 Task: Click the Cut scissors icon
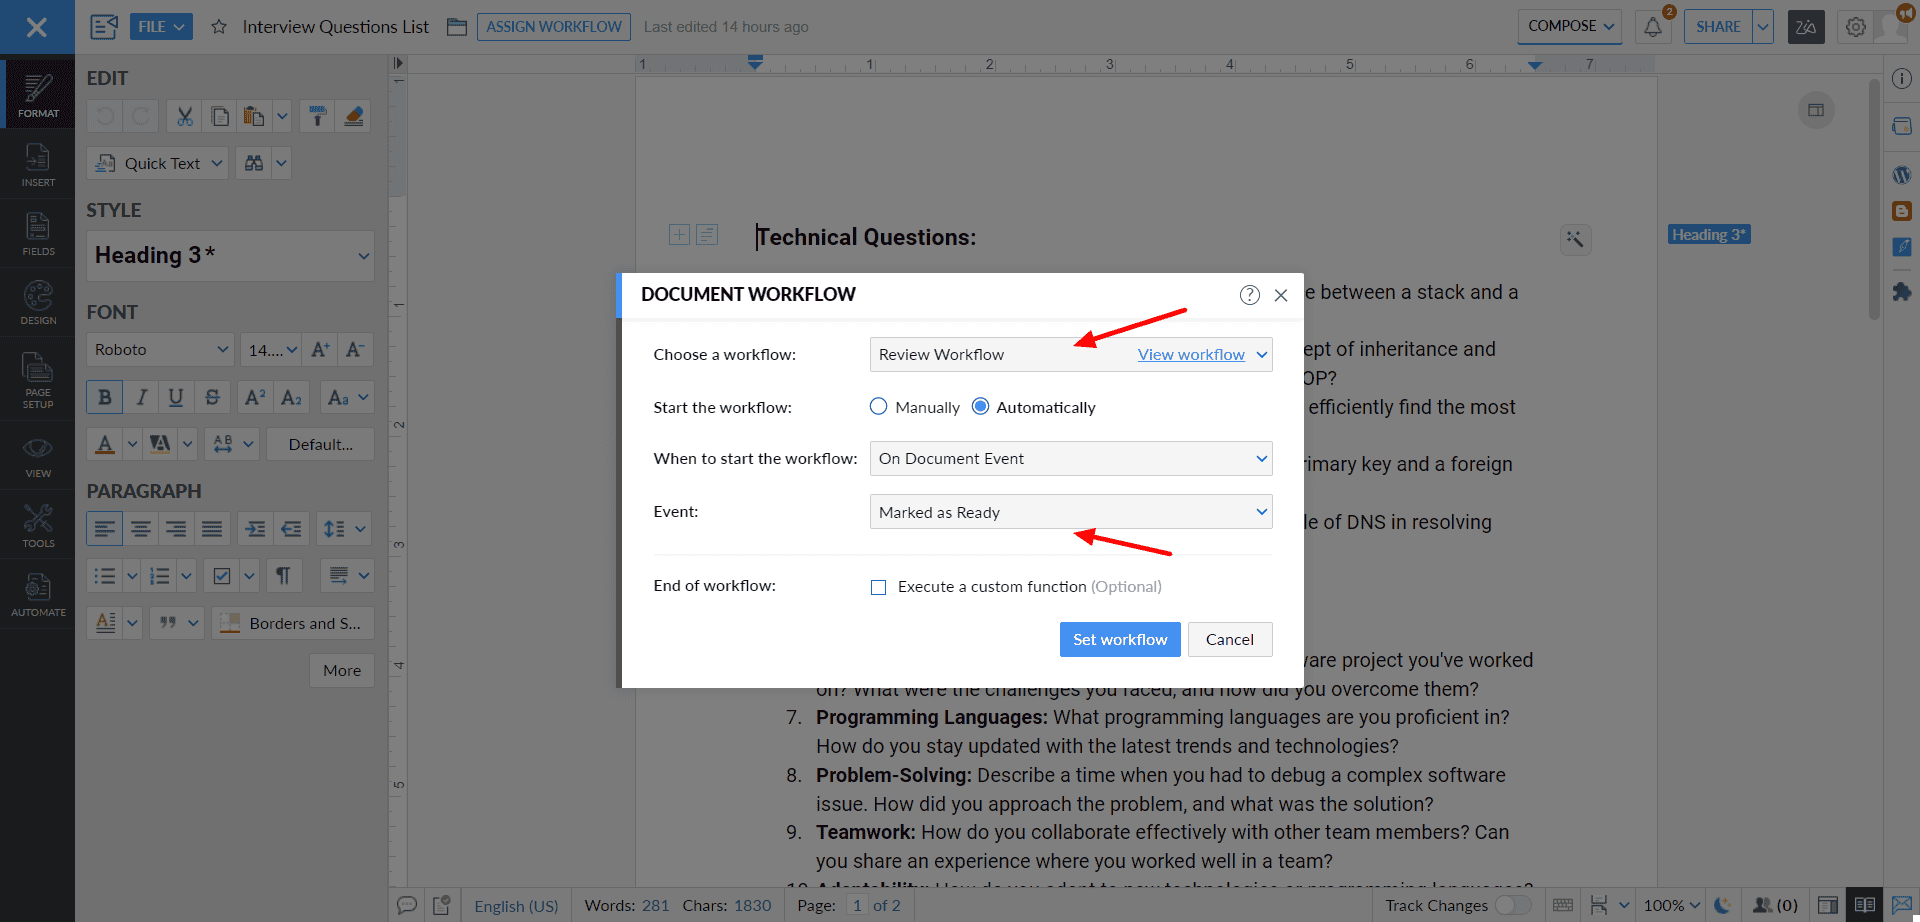click(185, 117)
